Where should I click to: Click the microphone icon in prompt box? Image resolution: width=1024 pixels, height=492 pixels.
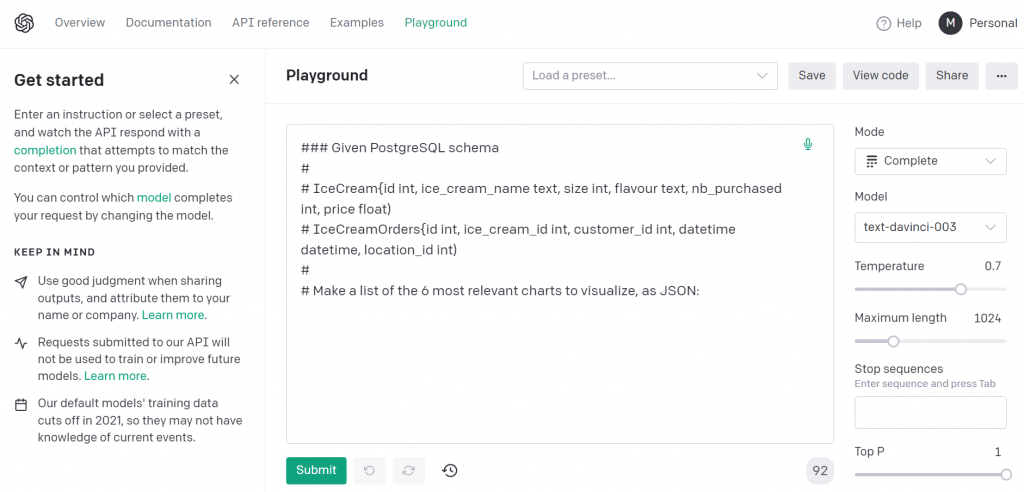[x=808, y=145]
